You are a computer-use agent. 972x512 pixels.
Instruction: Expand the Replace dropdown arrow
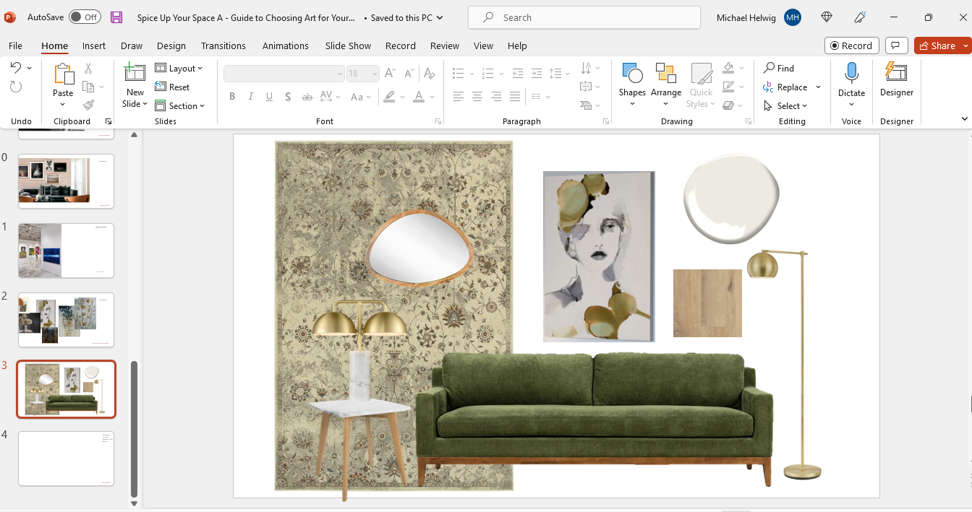[818, 87]
